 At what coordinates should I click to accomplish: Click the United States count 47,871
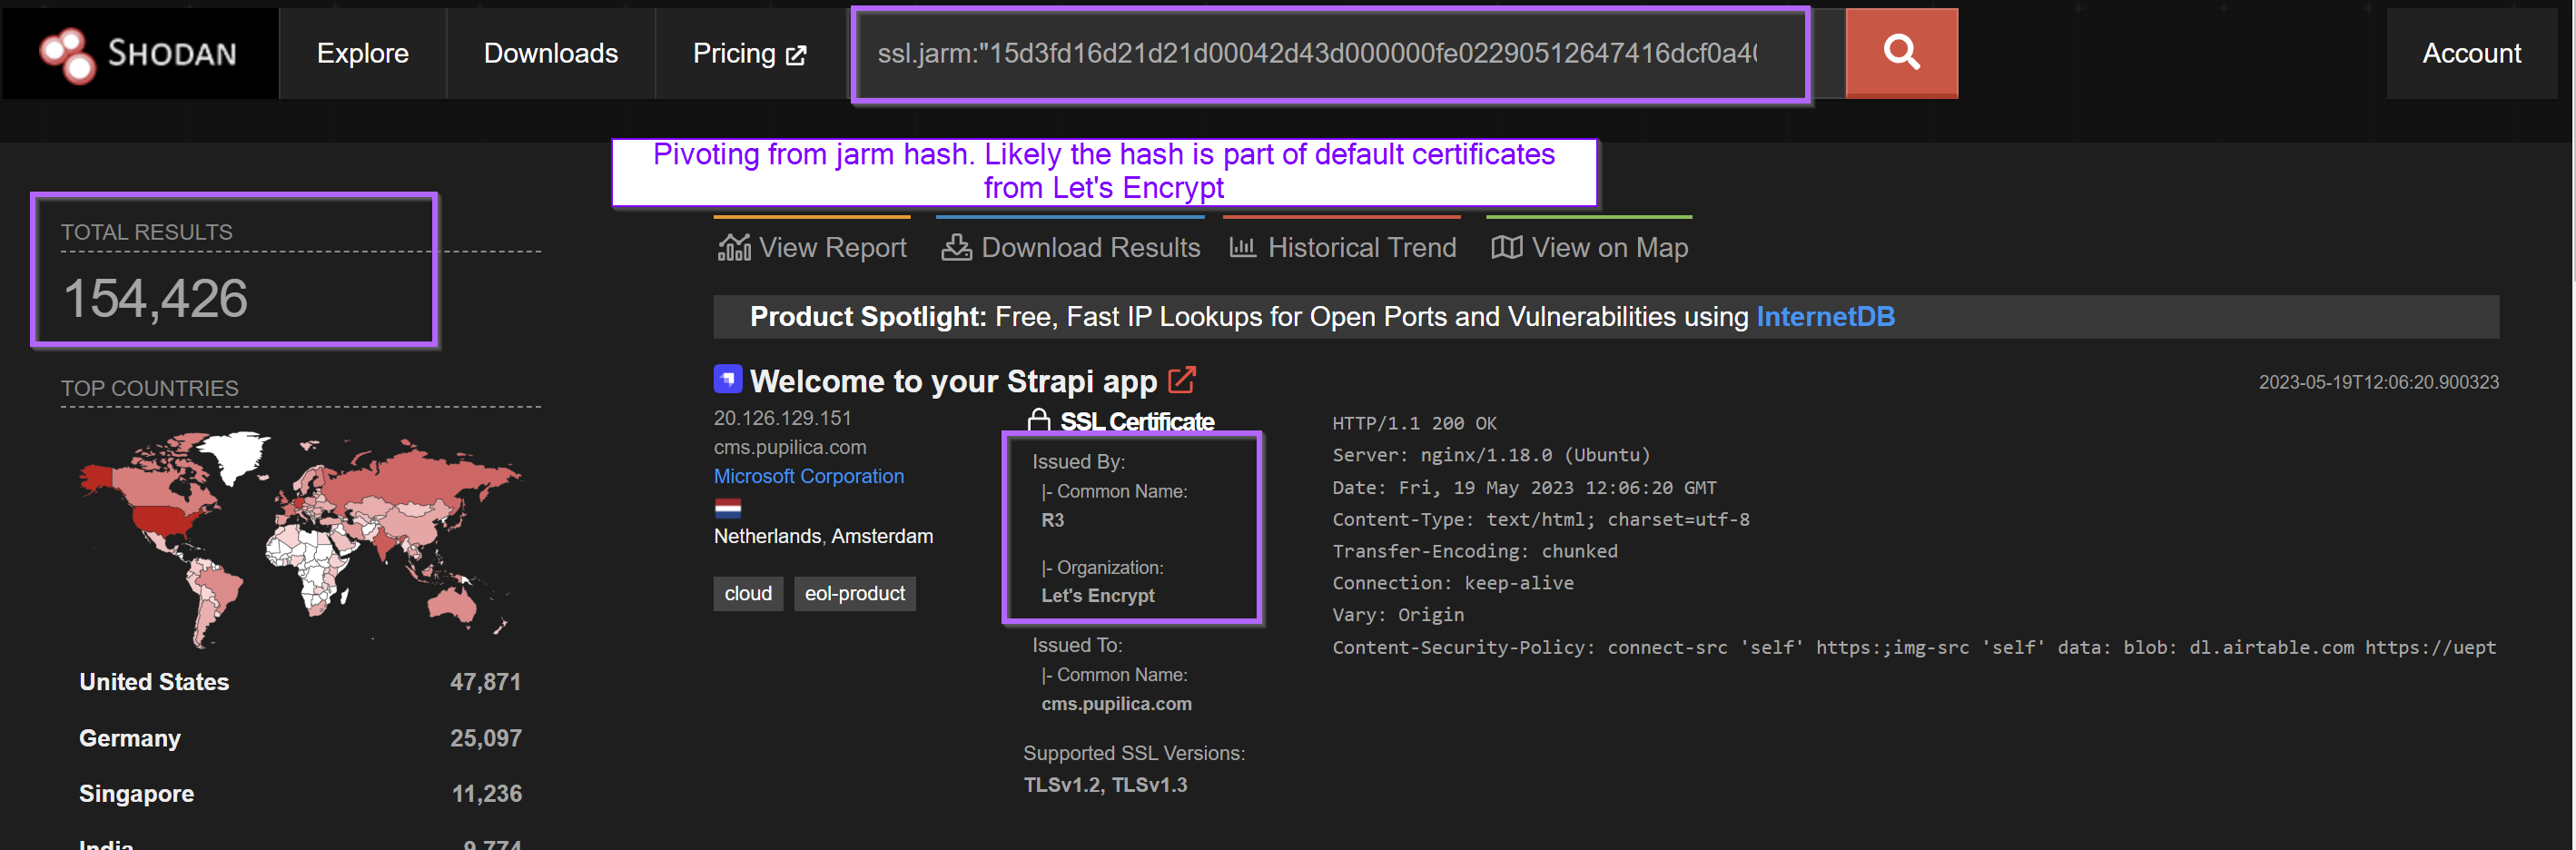(485, 682)
